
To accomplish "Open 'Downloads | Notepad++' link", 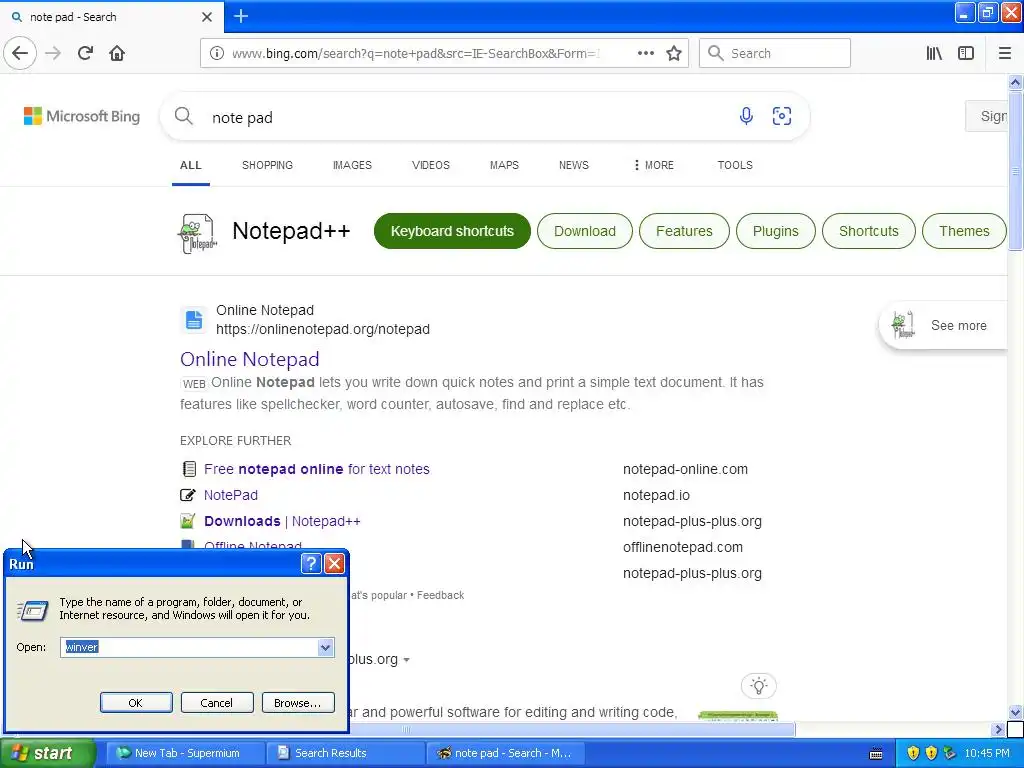I will click(282, 521).
